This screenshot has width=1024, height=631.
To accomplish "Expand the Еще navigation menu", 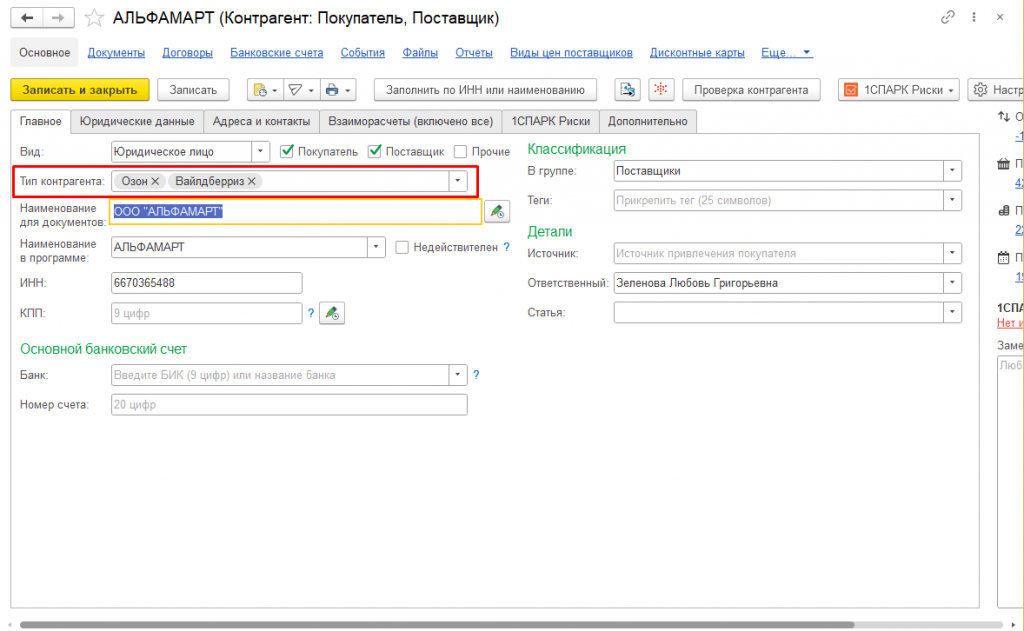I will click(x=786, y=53).
